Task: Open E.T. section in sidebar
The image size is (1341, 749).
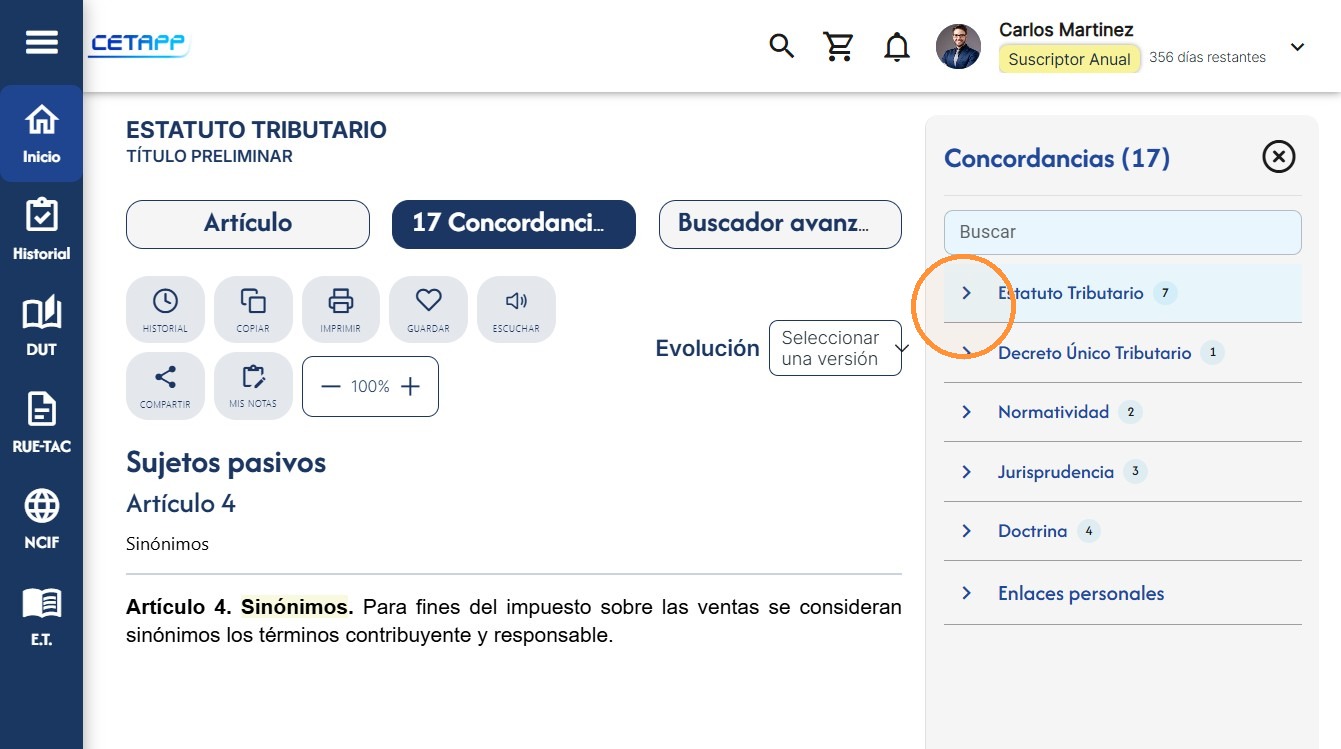Action: click(41, 616)
